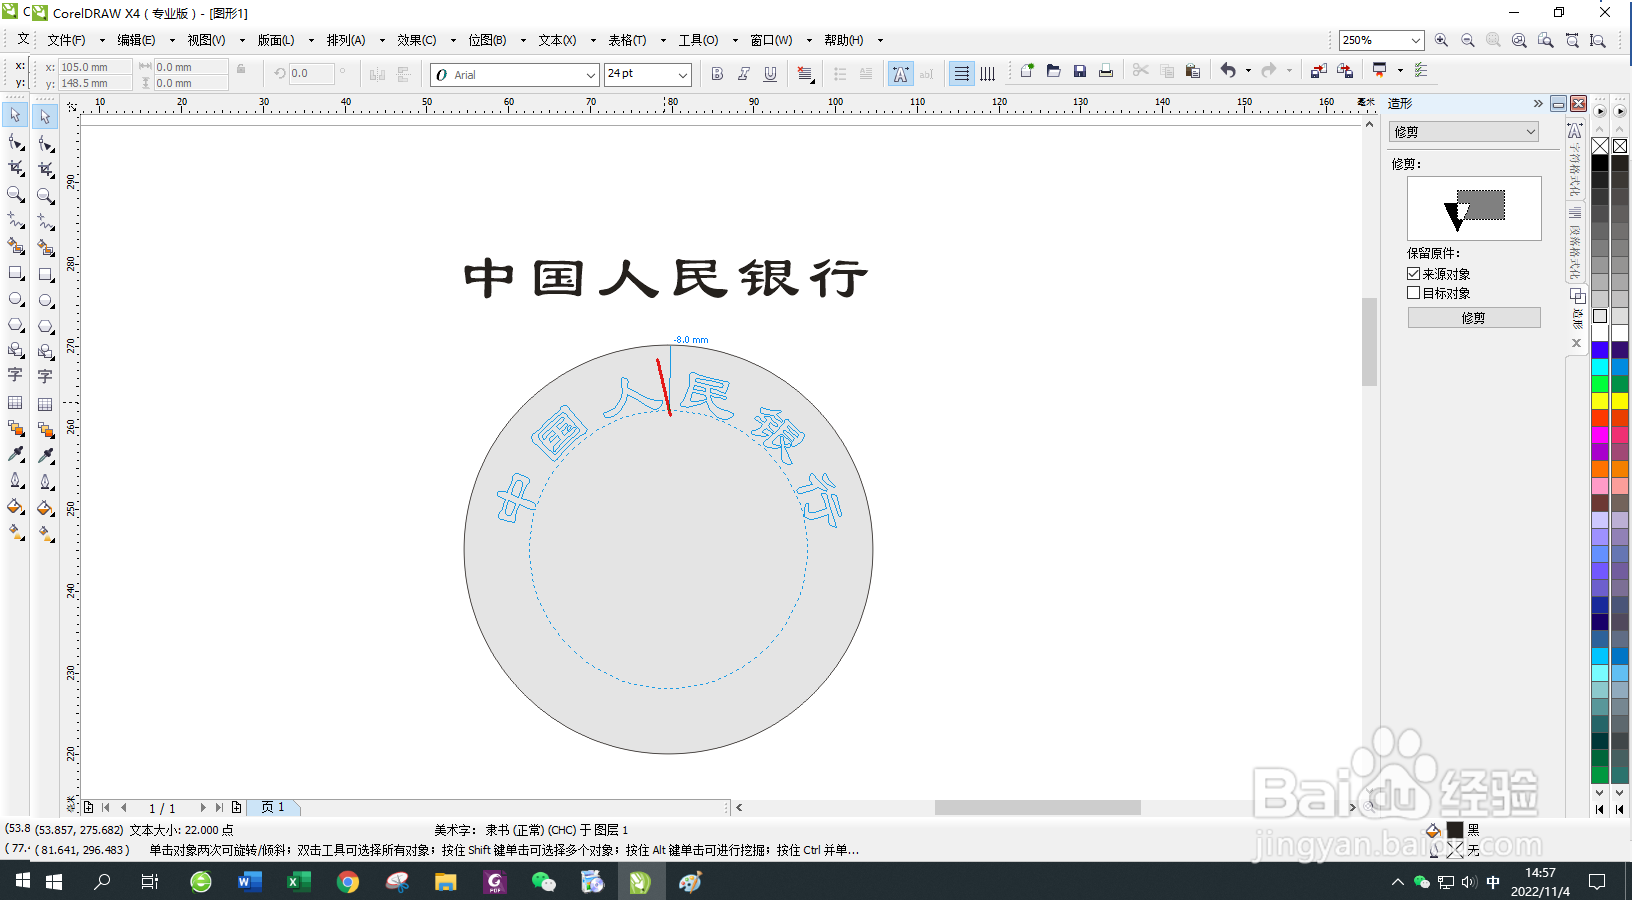Switch to horizontal text direction

[x=961, y=74]
